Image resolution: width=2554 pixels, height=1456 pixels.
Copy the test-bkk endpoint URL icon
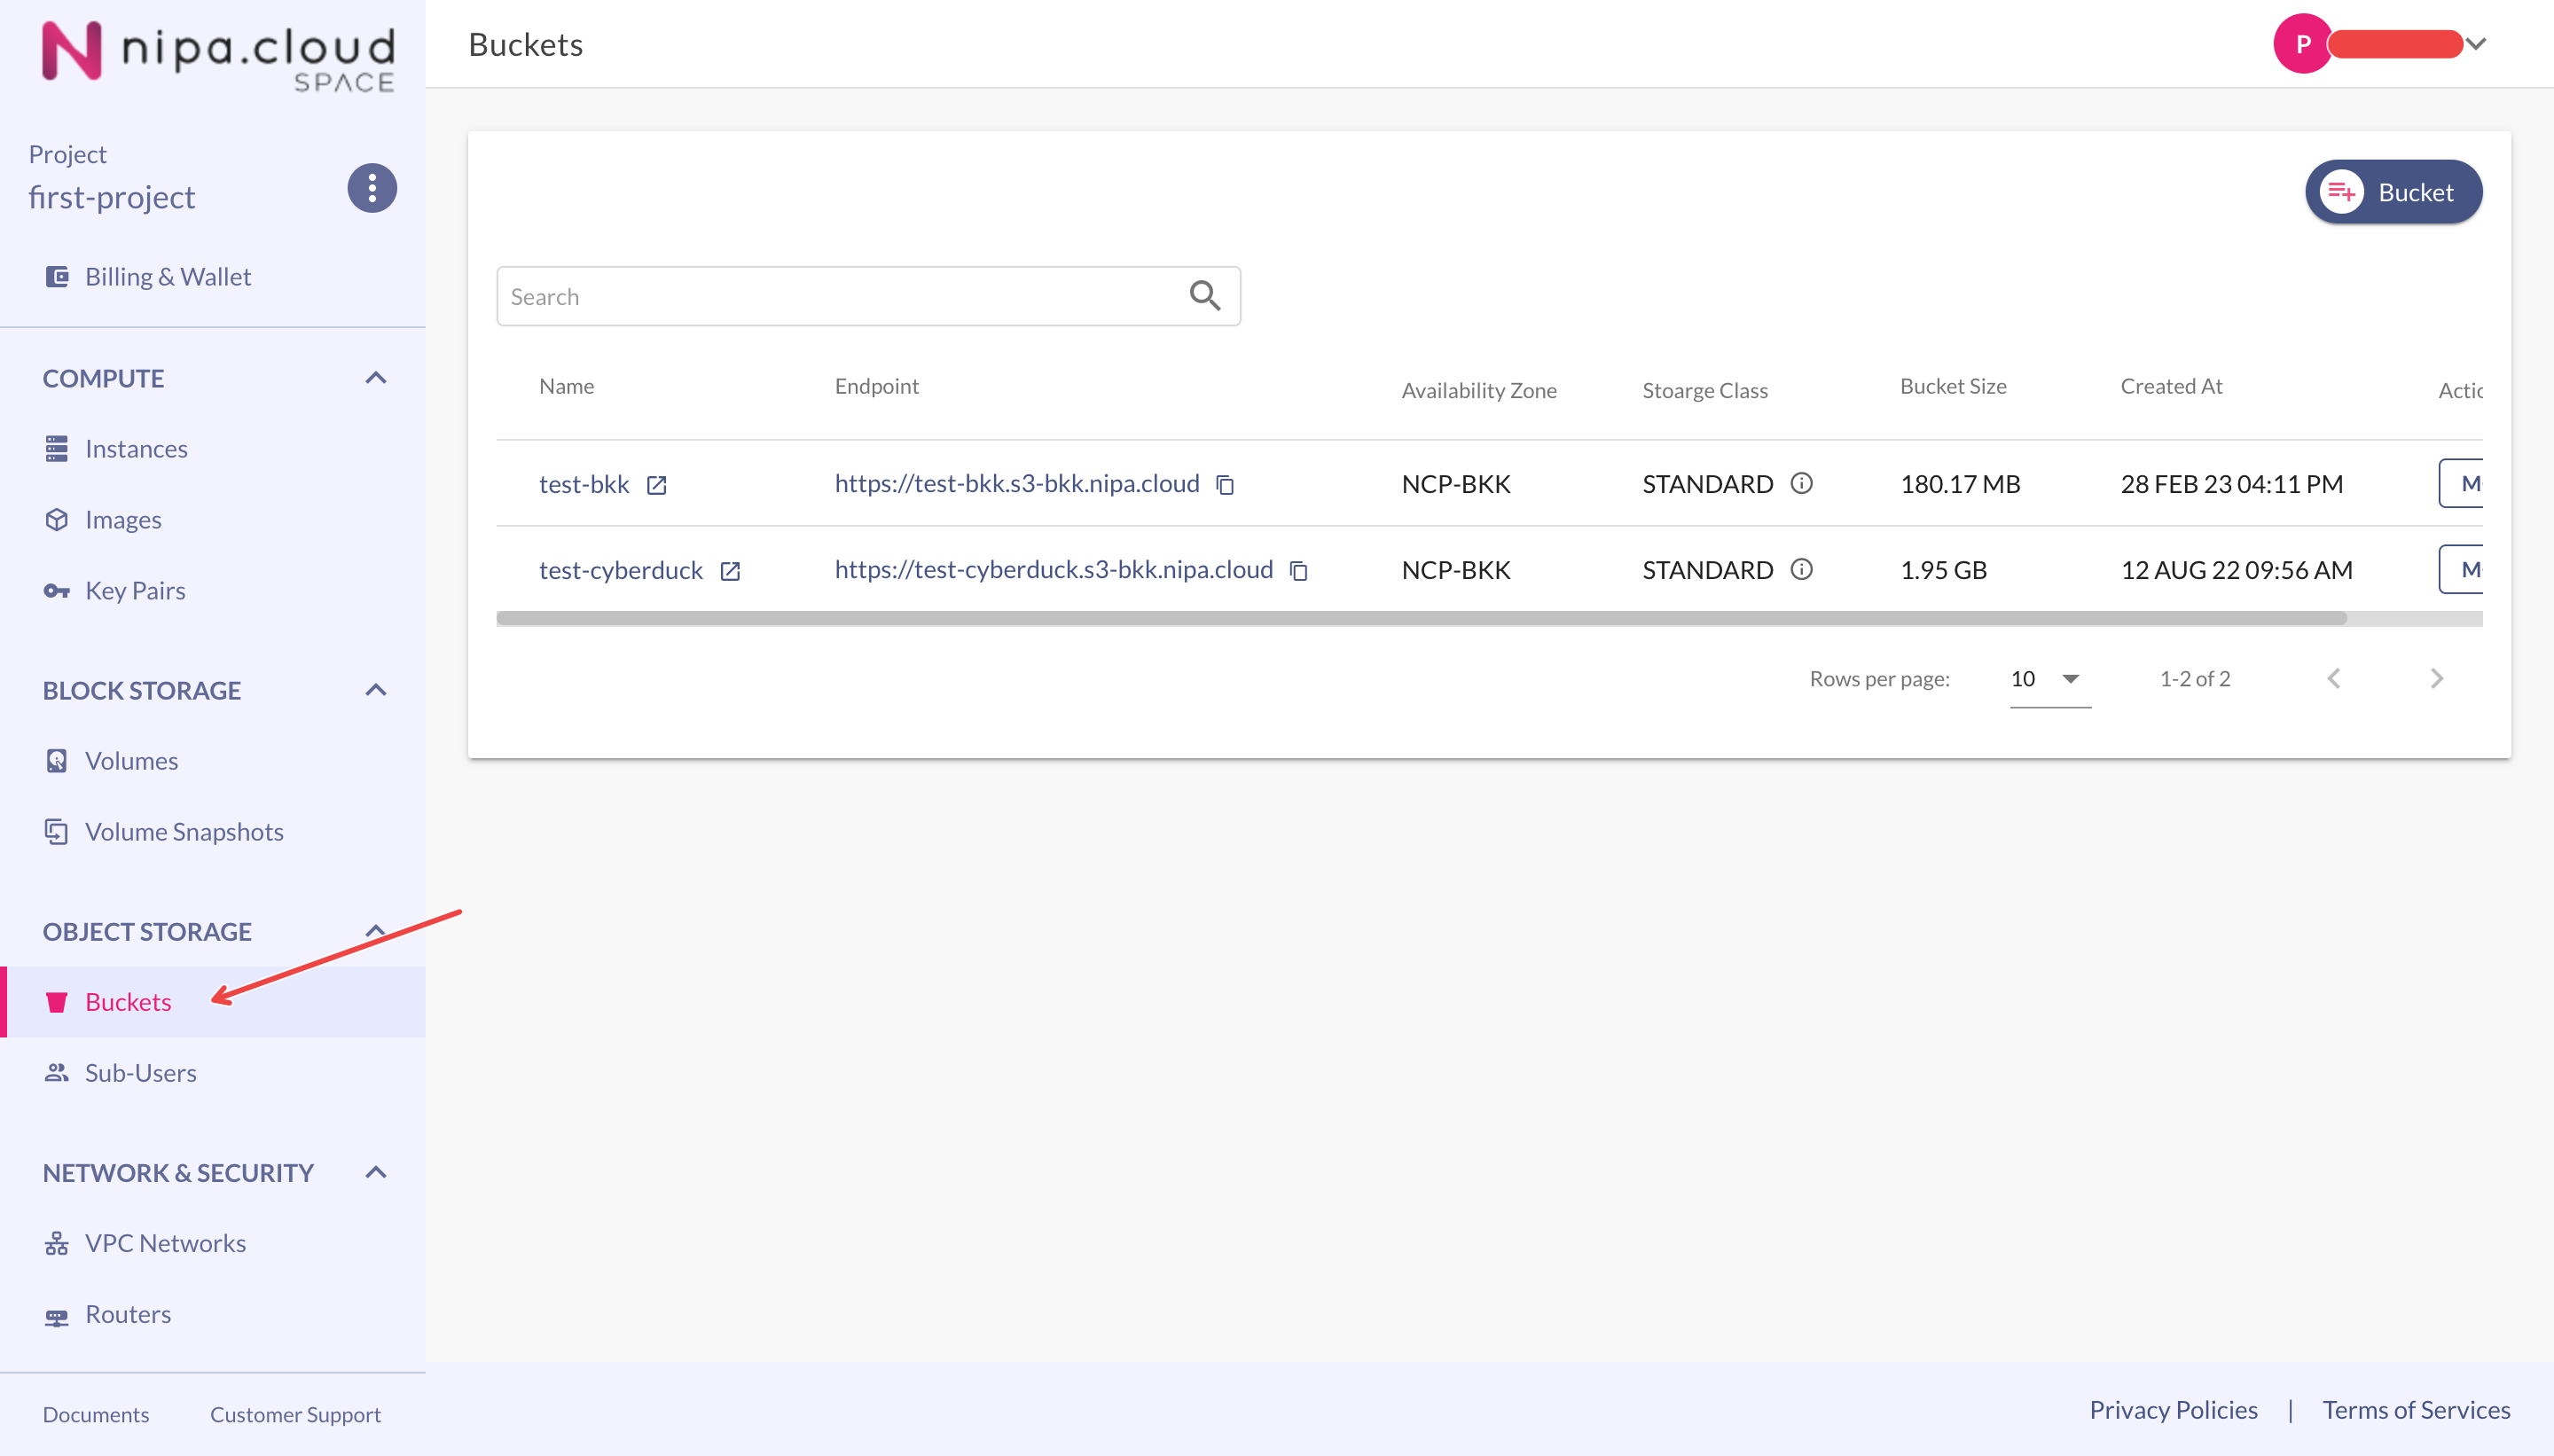(1225, 485)
